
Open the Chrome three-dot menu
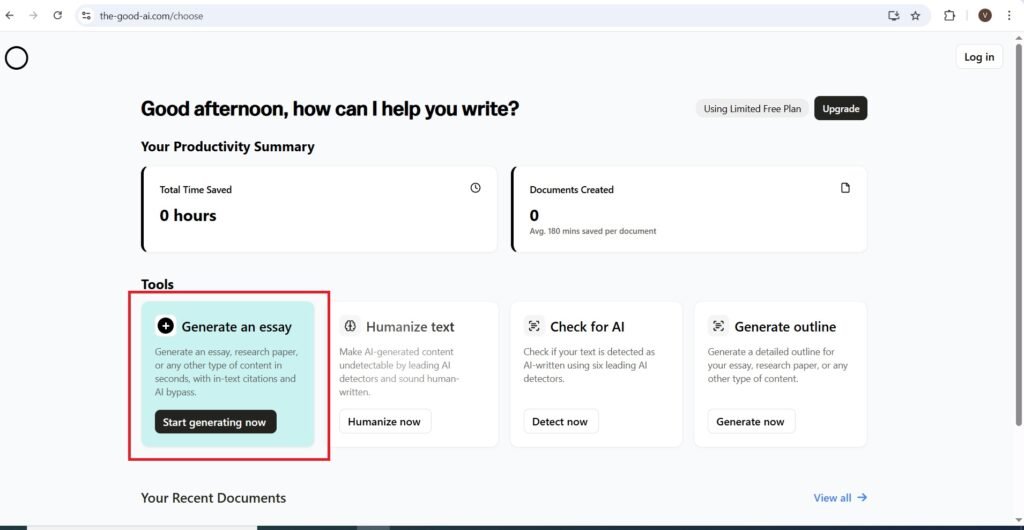1009,16
